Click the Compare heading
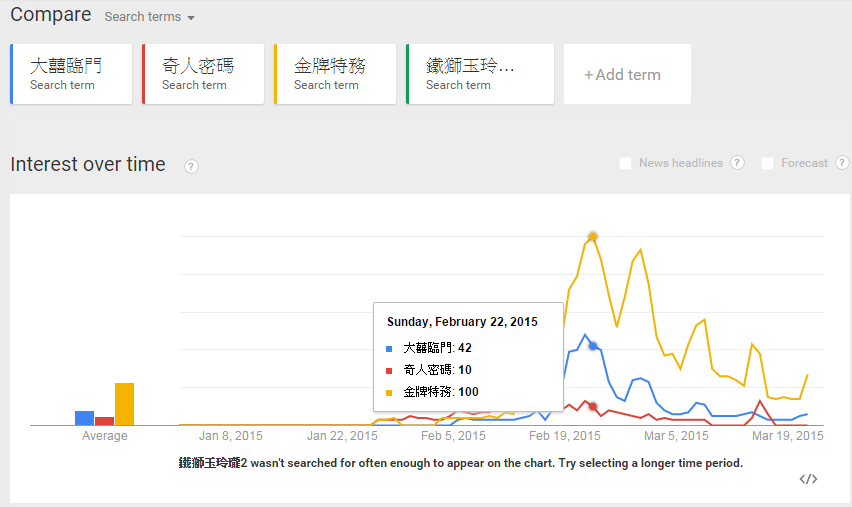 pos(51,15)
